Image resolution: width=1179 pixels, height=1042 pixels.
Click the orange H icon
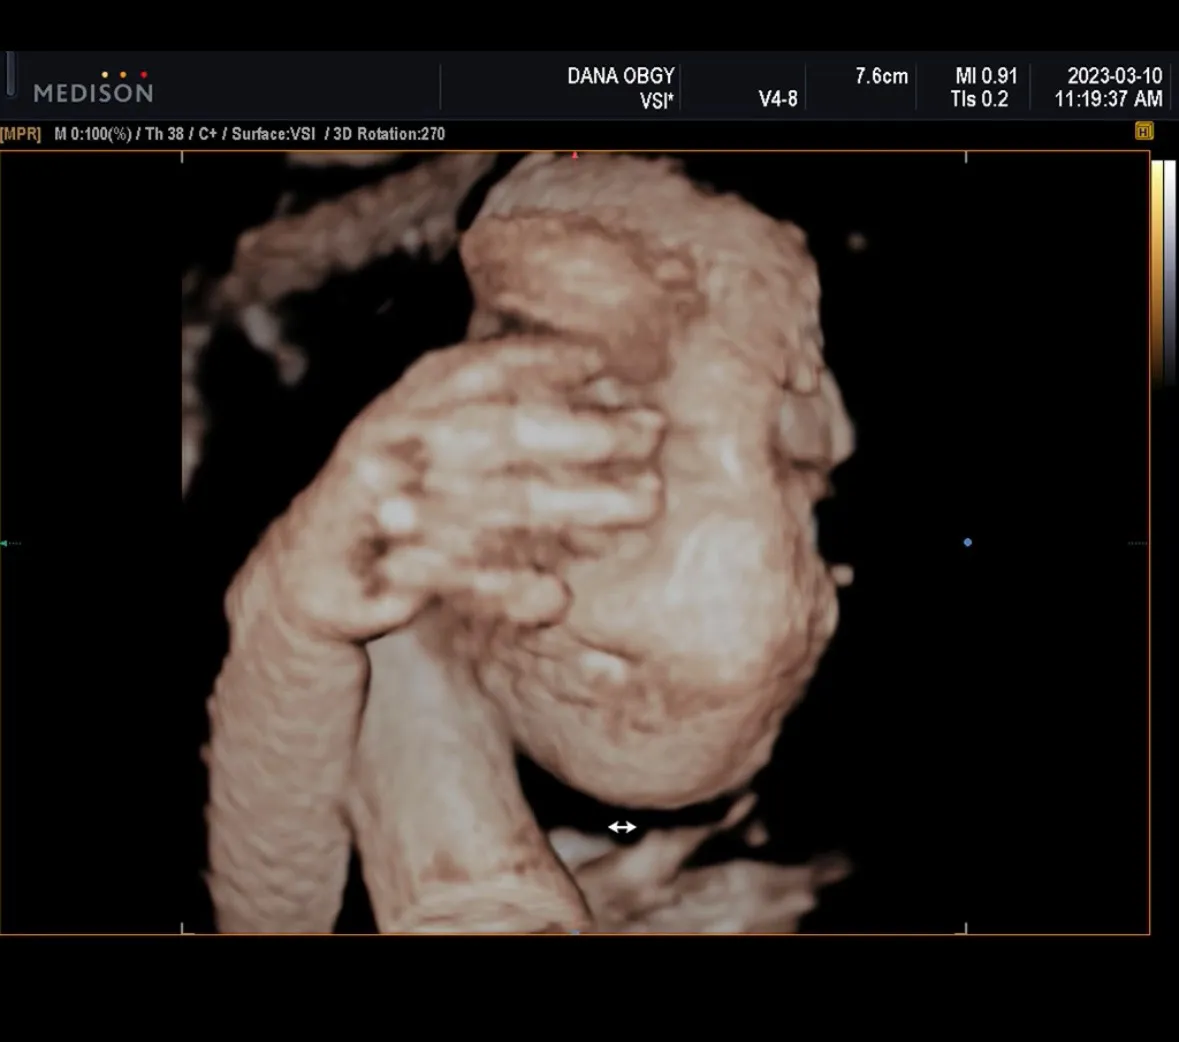pyautogui.click(x=1144, y=132)
